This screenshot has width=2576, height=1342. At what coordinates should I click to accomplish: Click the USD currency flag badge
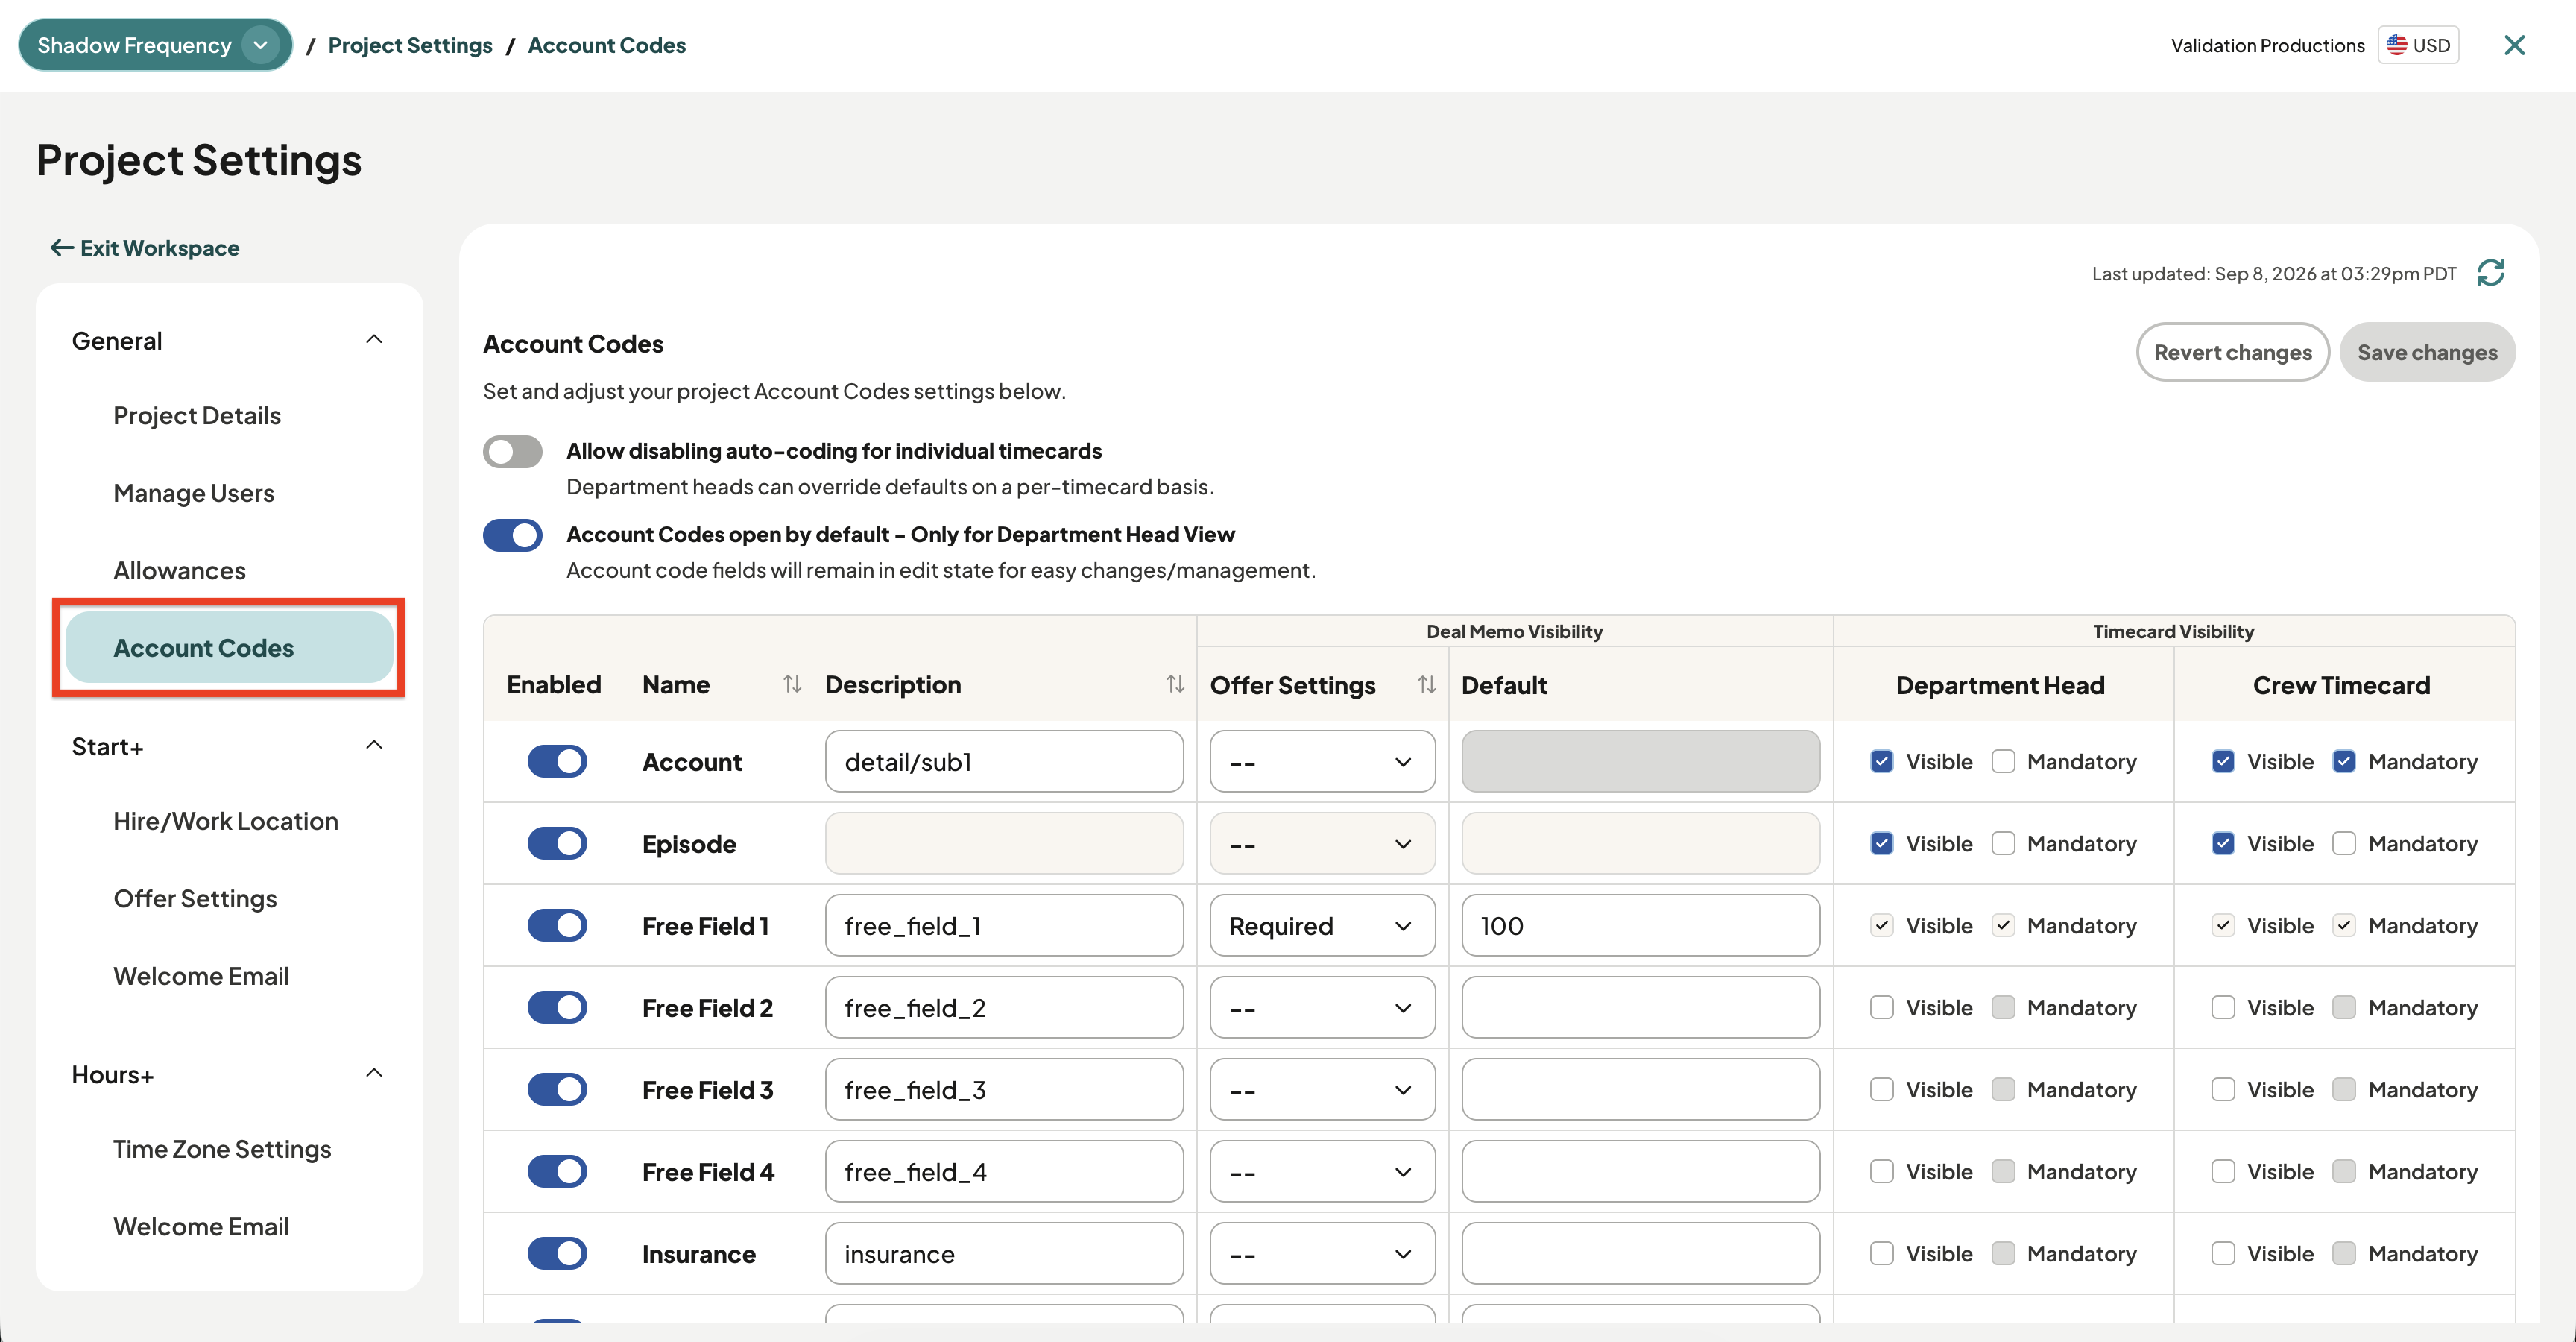pyautogui.click(x=2418, y=45)
